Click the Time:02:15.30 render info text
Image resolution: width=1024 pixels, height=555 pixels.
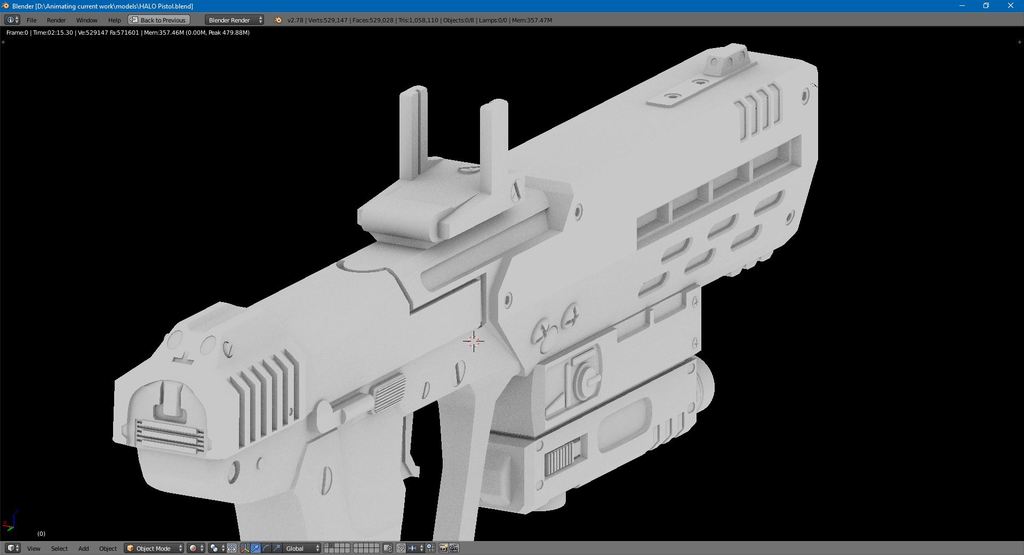click(x=53, y=32)
